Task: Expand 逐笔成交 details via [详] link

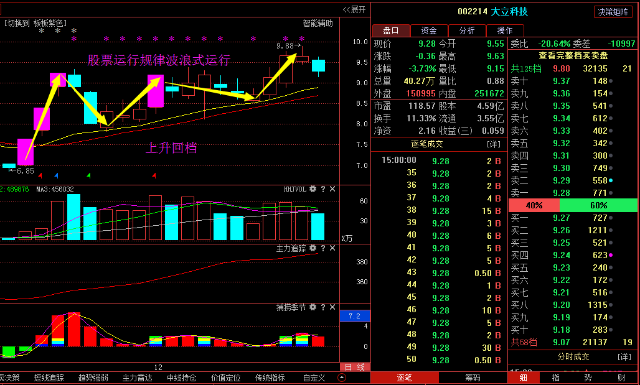Action: pos(493,144)
